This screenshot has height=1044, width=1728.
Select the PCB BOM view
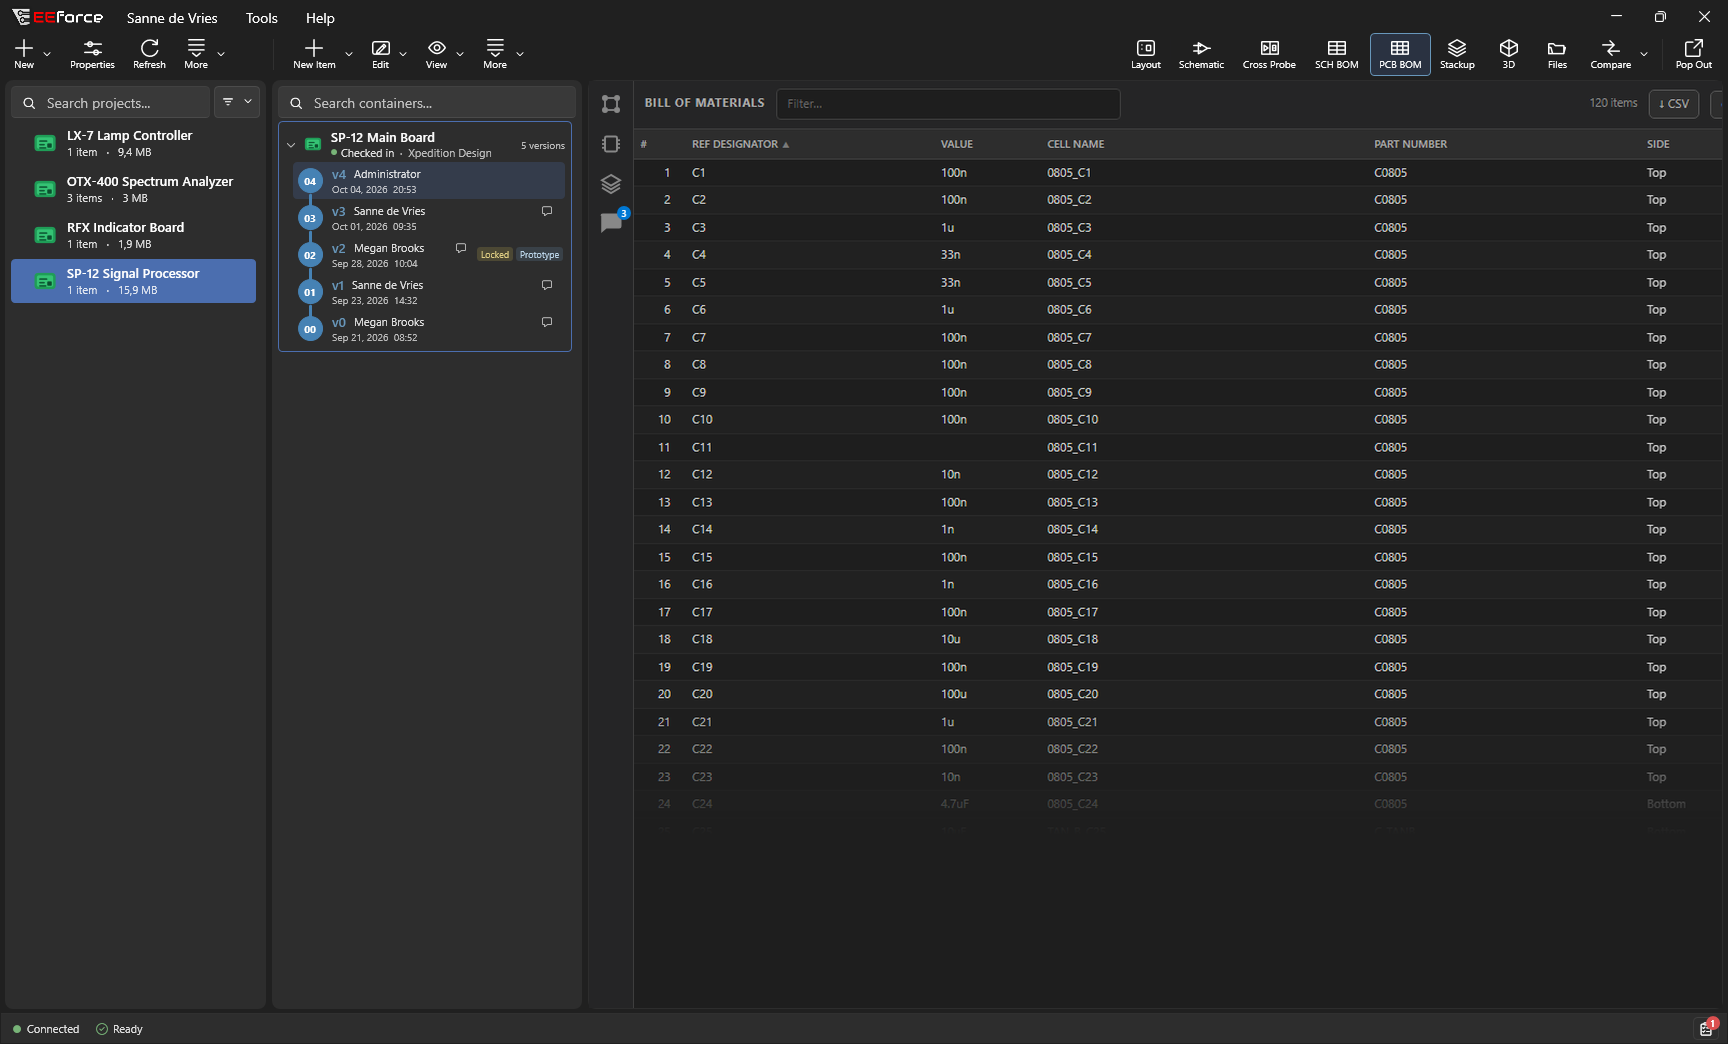click(1400, 54)
